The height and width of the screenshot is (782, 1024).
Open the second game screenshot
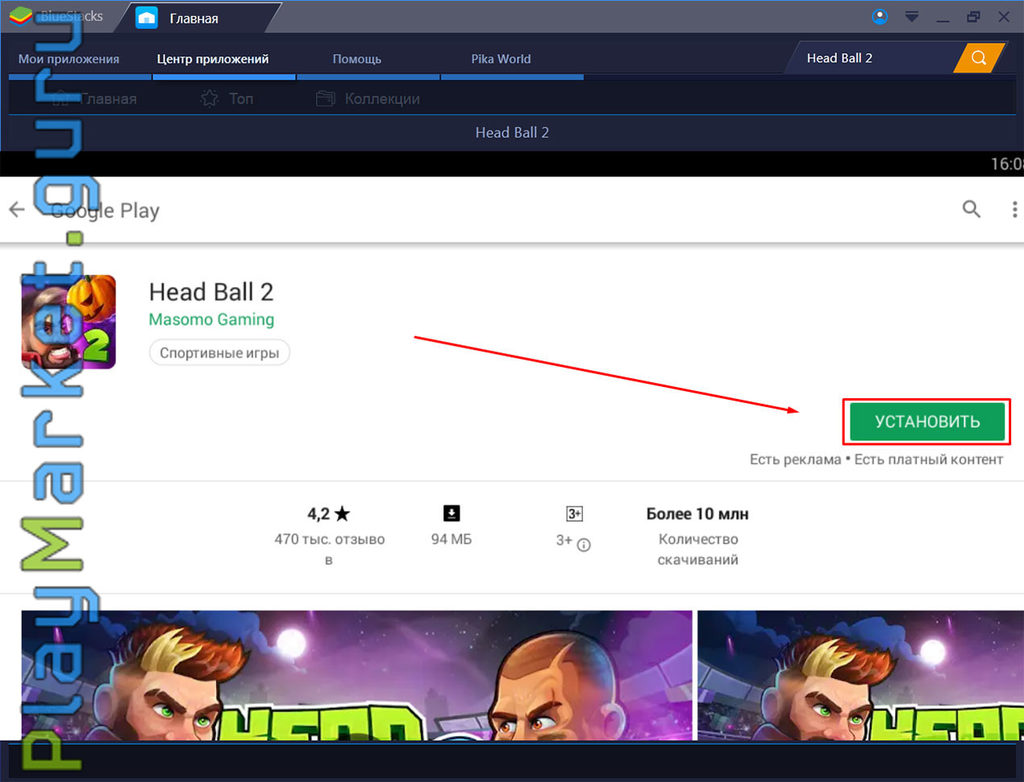(861, 676)
